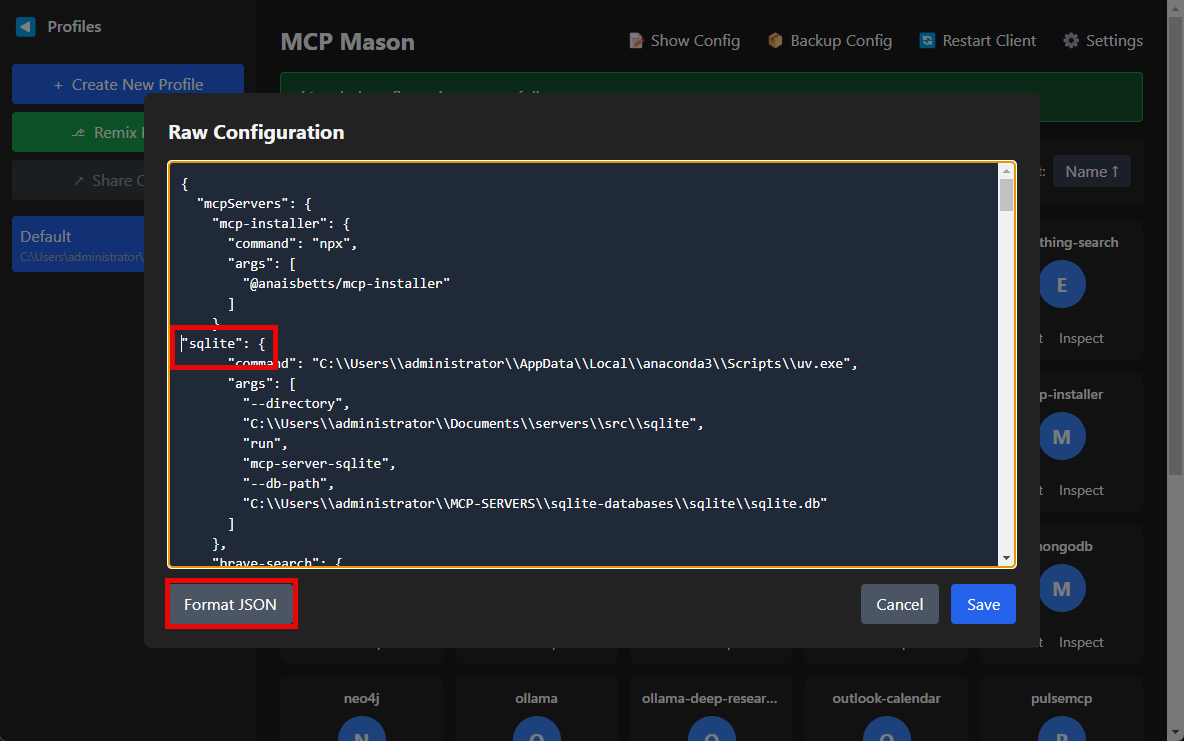Save the raw configuration

point(983,604)
